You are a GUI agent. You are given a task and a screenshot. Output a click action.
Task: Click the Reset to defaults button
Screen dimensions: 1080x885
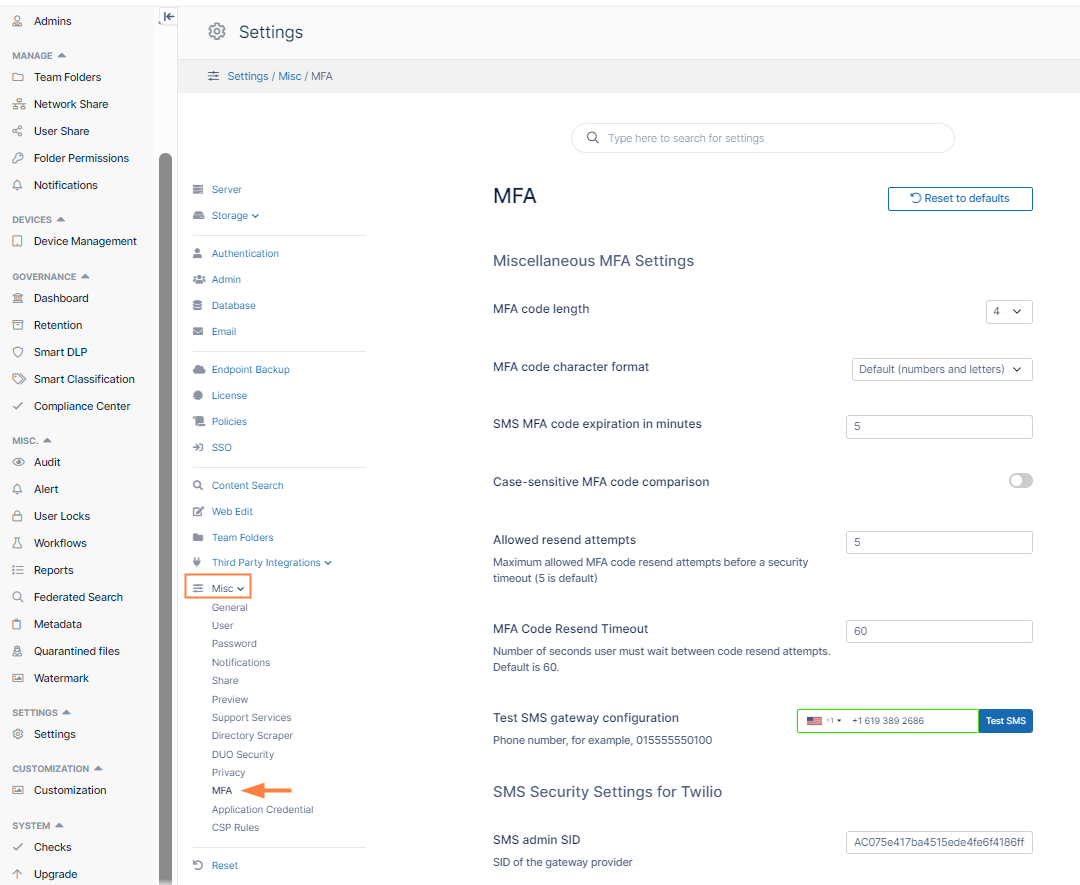[960, 198]
